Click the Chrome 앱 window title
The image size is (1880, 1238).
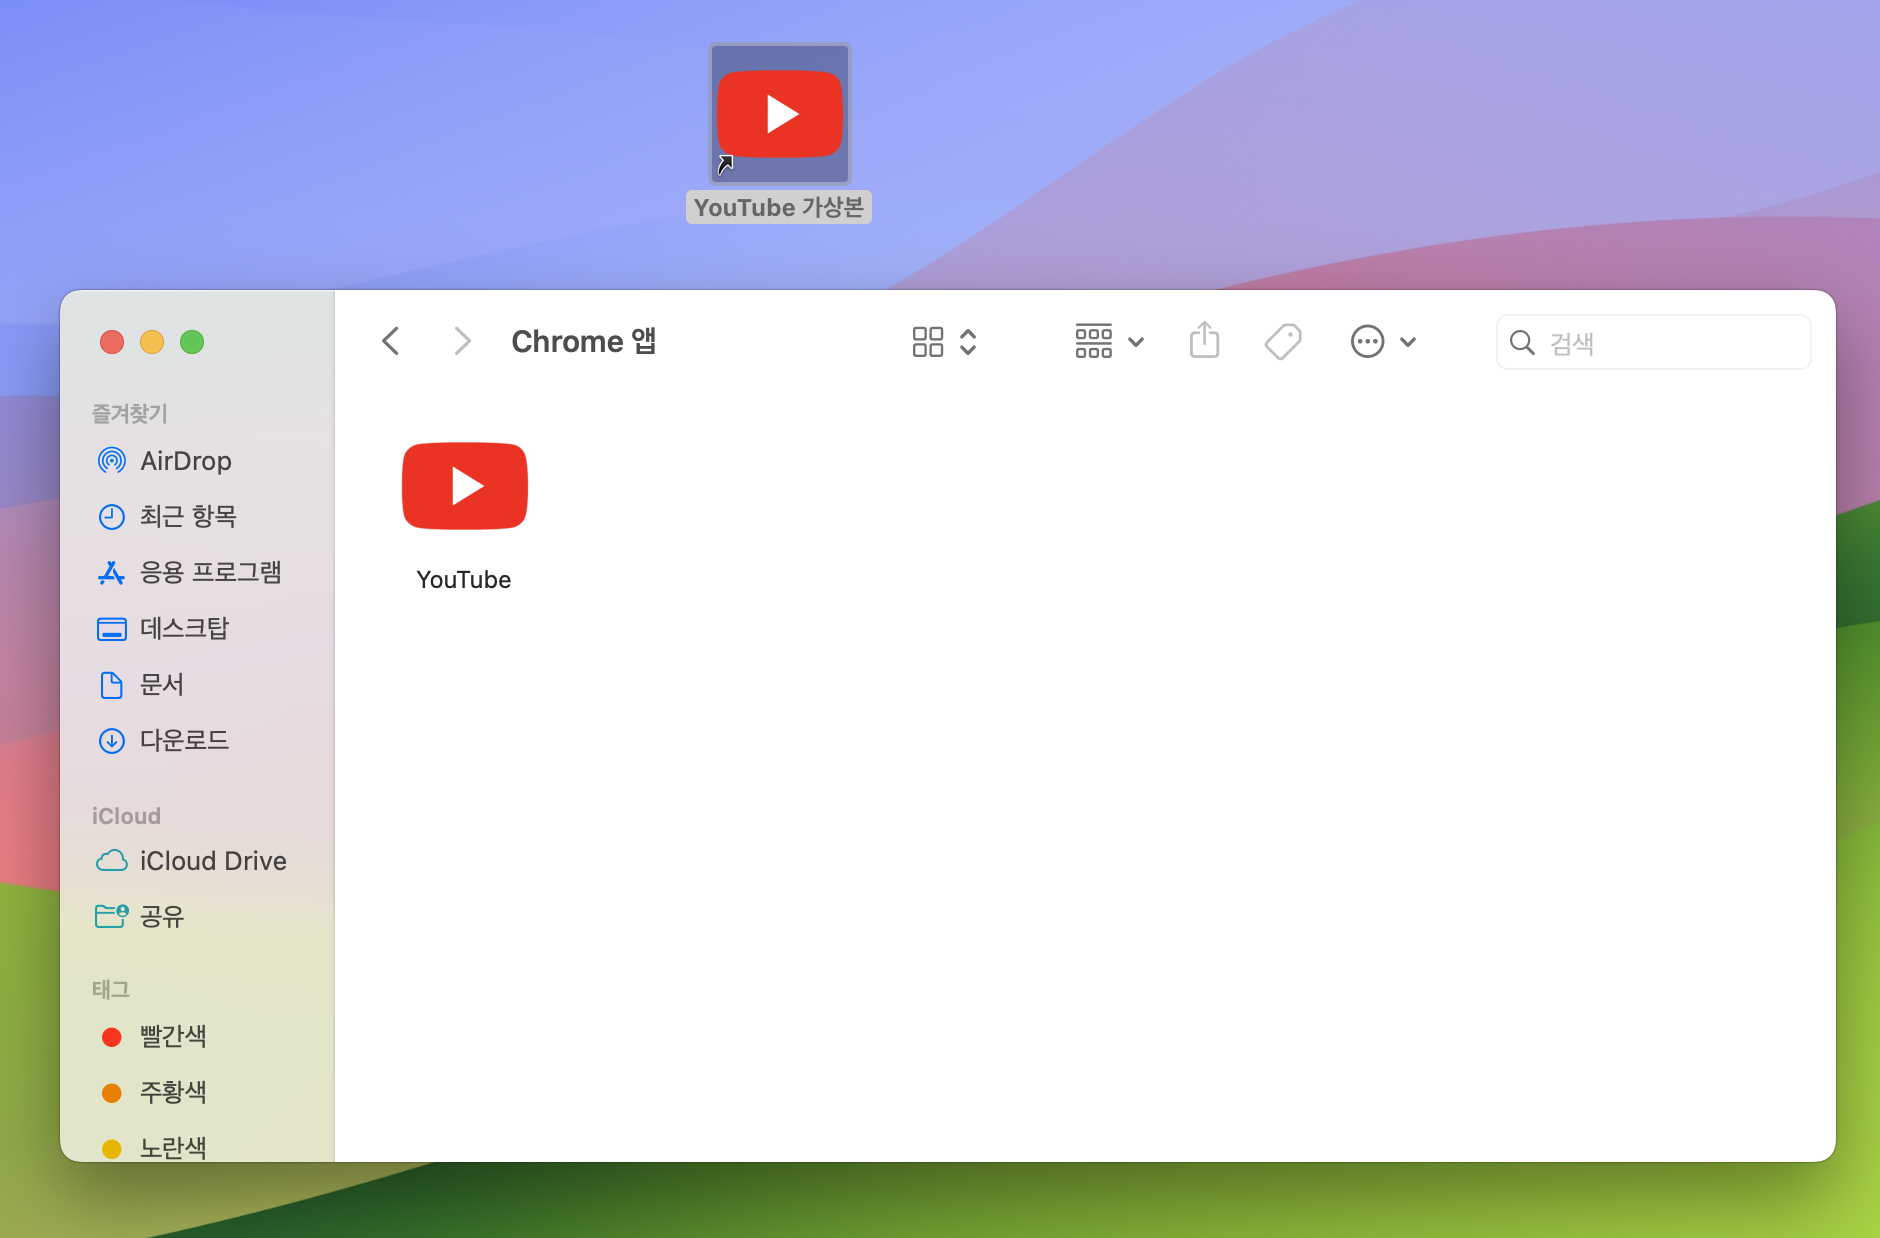[x=584, y=341]
